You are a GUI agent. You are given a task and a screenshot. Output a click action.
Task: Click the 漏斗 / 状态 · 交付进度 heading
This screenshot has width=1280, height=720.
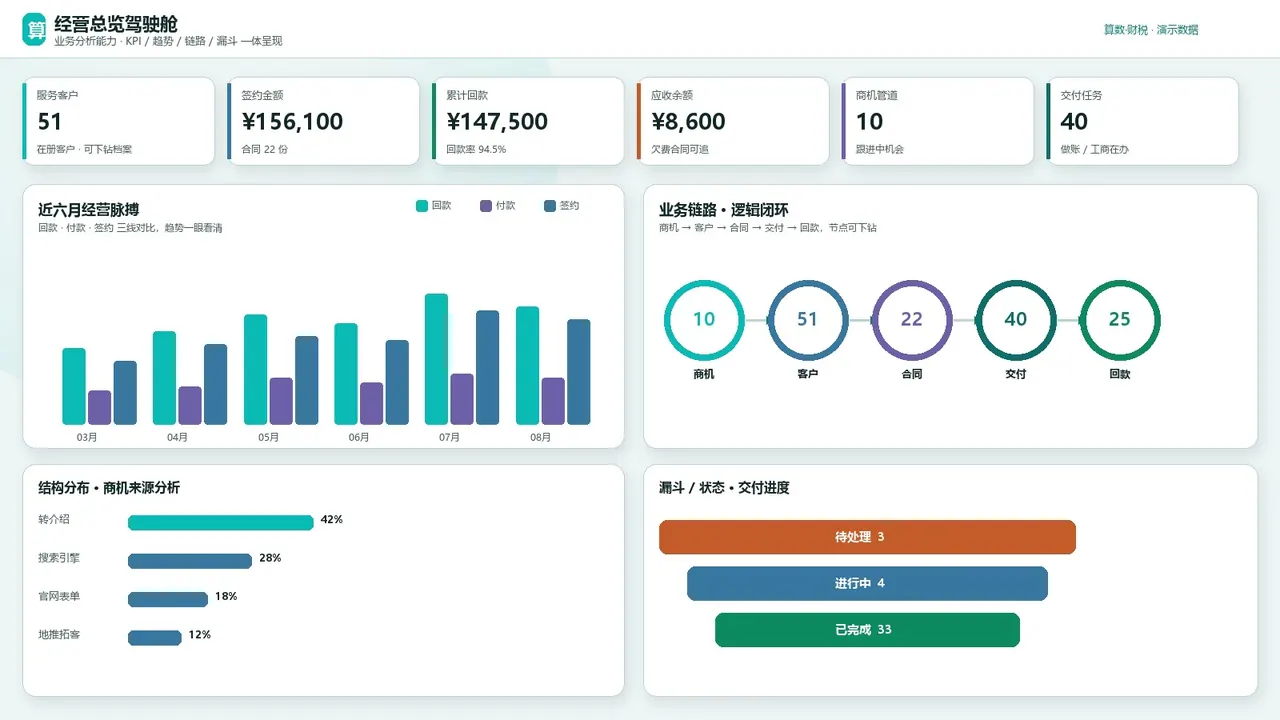(x=724, y=488)
